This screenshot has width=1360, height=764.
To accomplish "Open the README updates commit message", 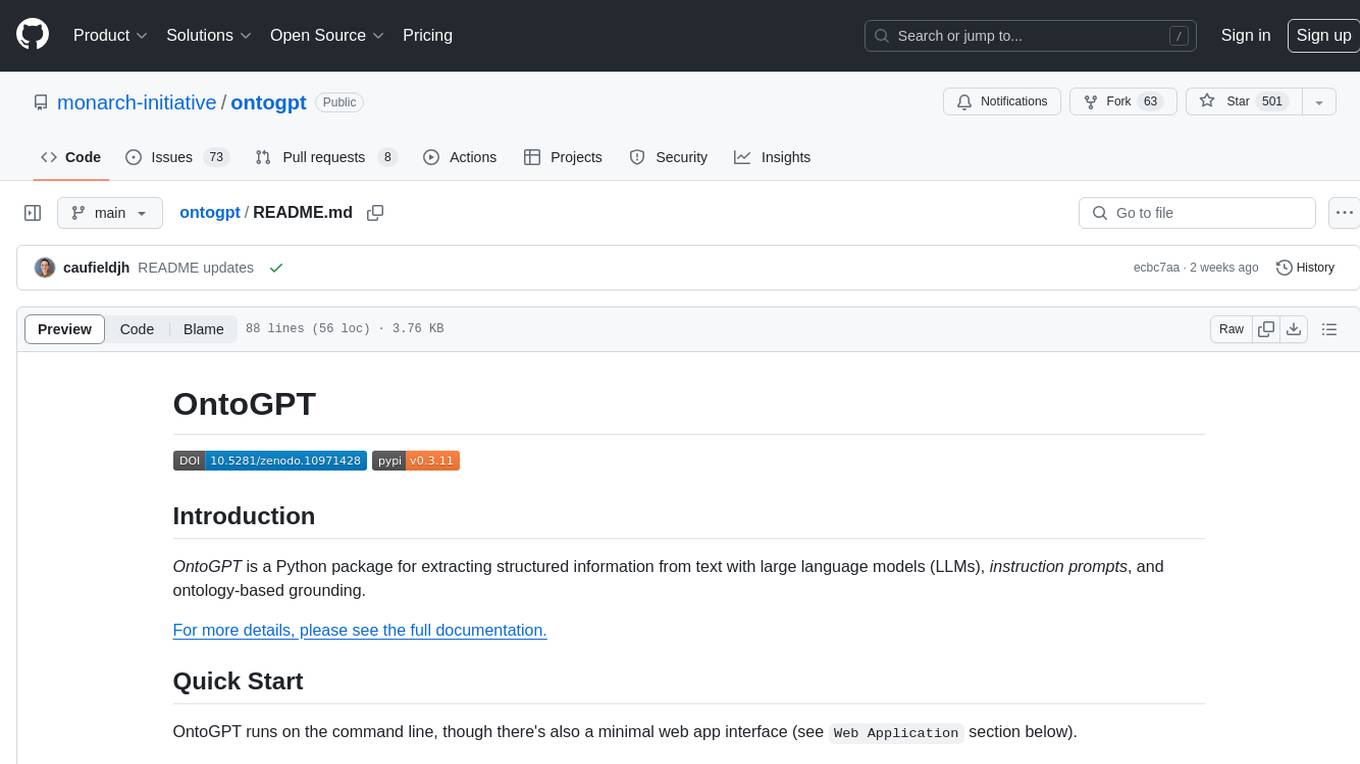I will [196, 268].
